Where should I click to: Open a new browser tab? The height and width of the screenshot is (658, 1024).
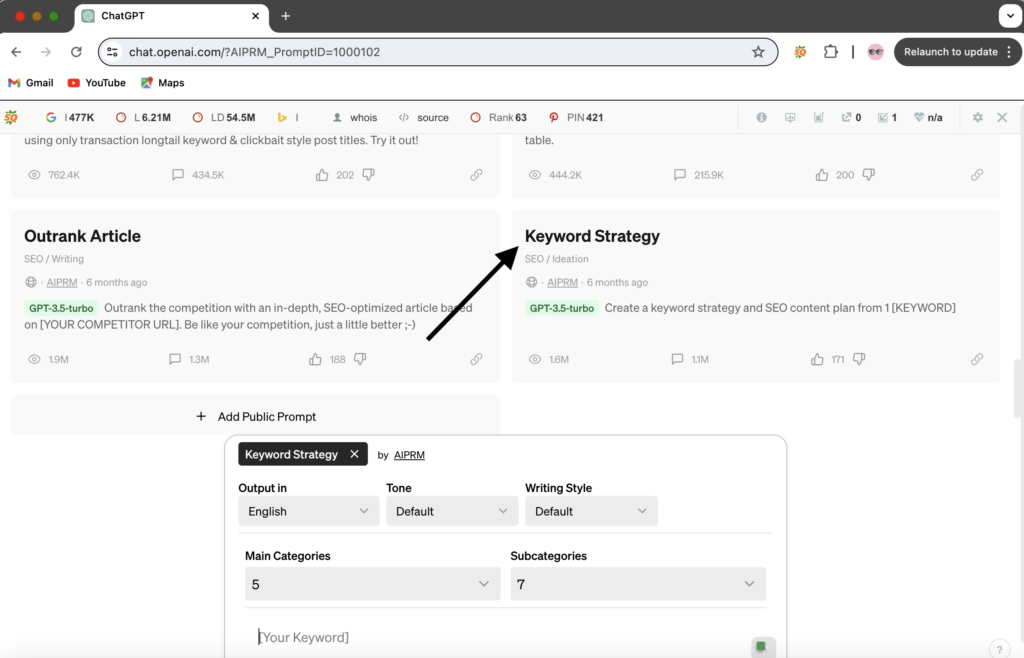coord(285,16)
